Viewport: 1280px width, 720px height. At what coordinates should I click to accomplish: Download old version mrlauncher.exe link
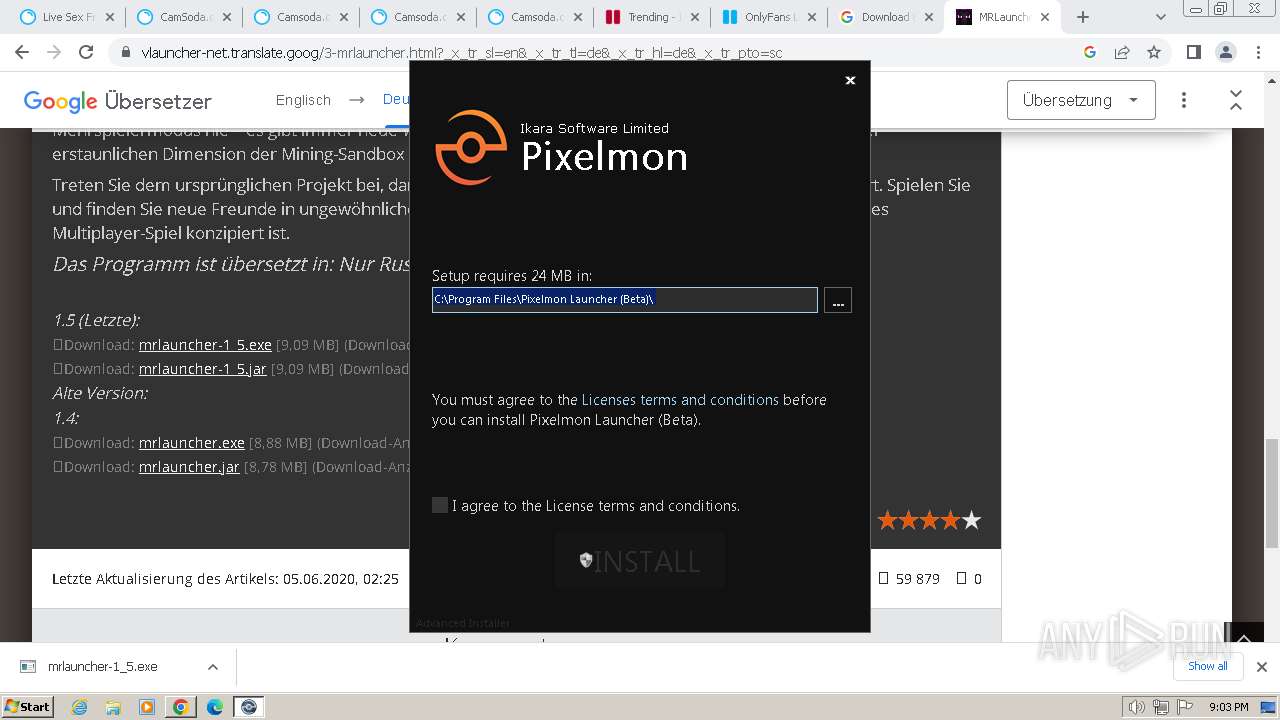[192, 442]
